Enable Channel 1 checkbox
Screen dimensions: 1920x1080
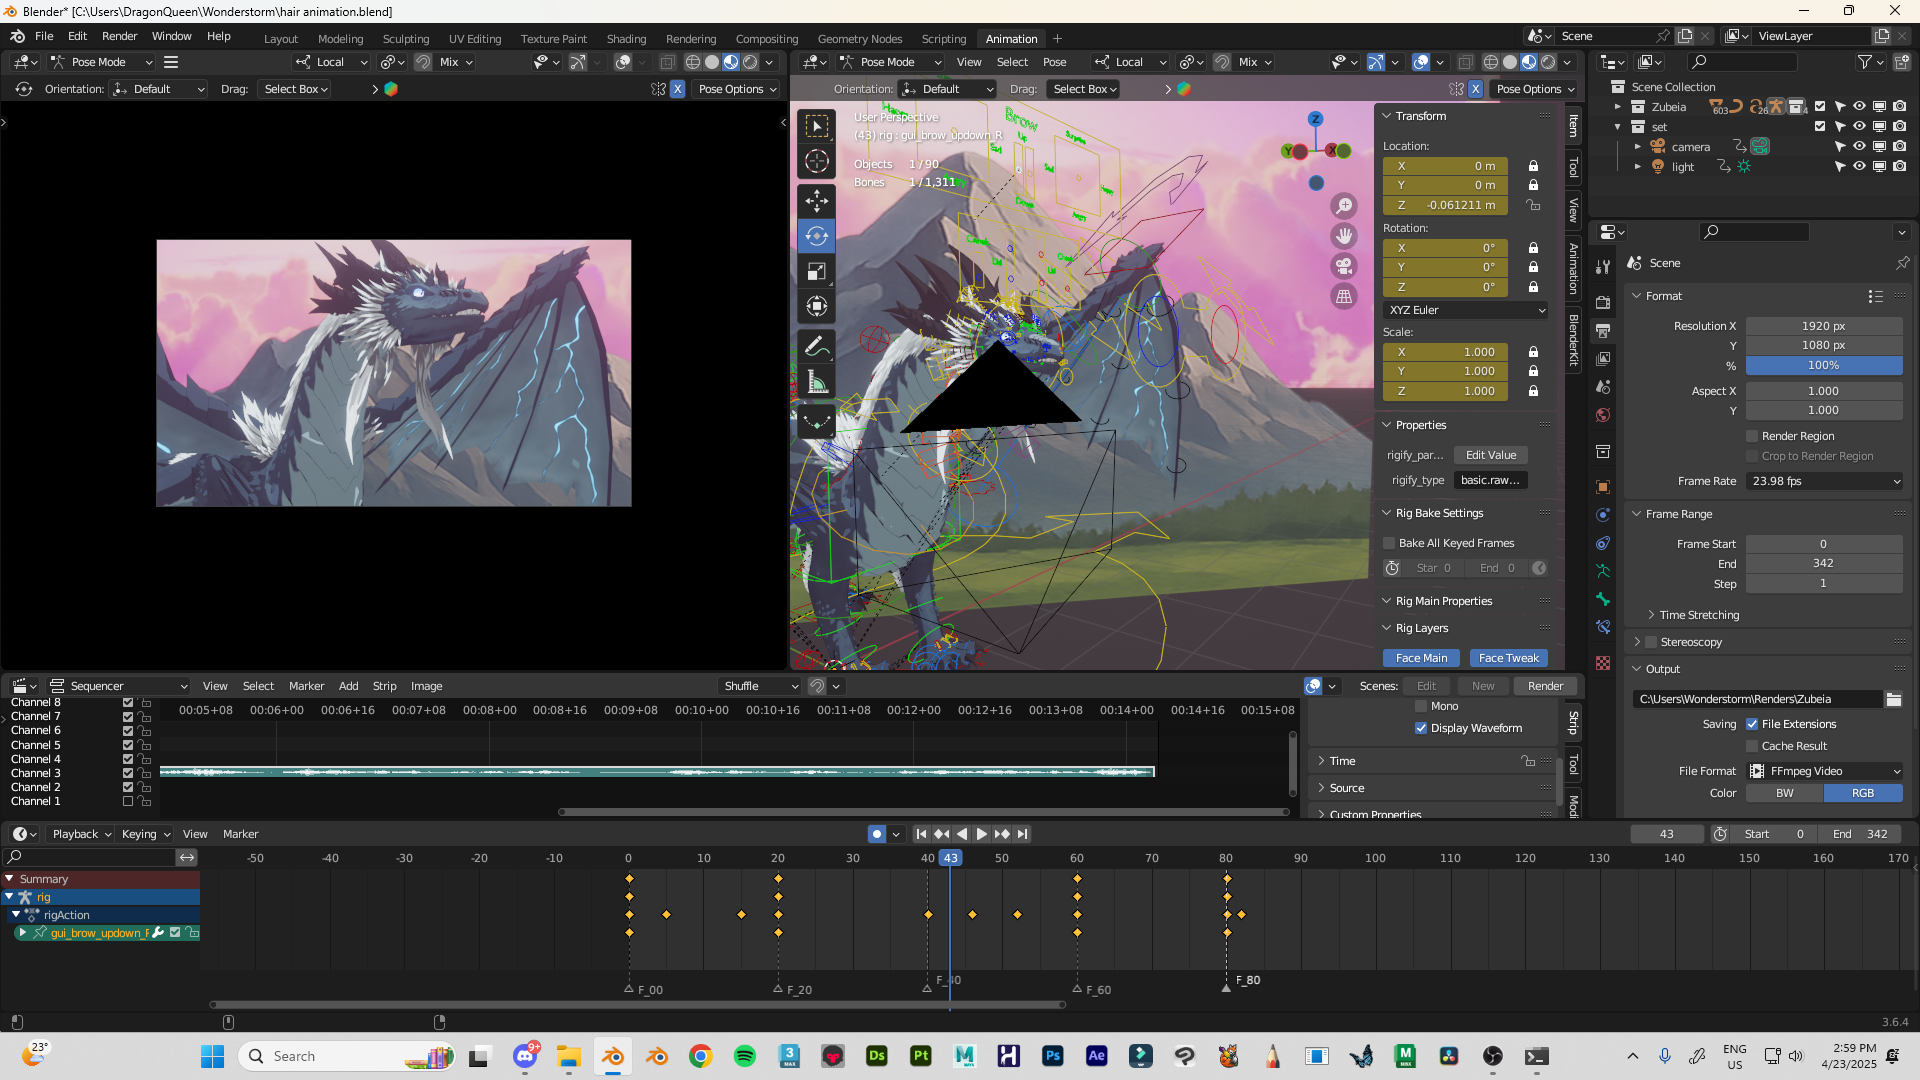(128, 801)
